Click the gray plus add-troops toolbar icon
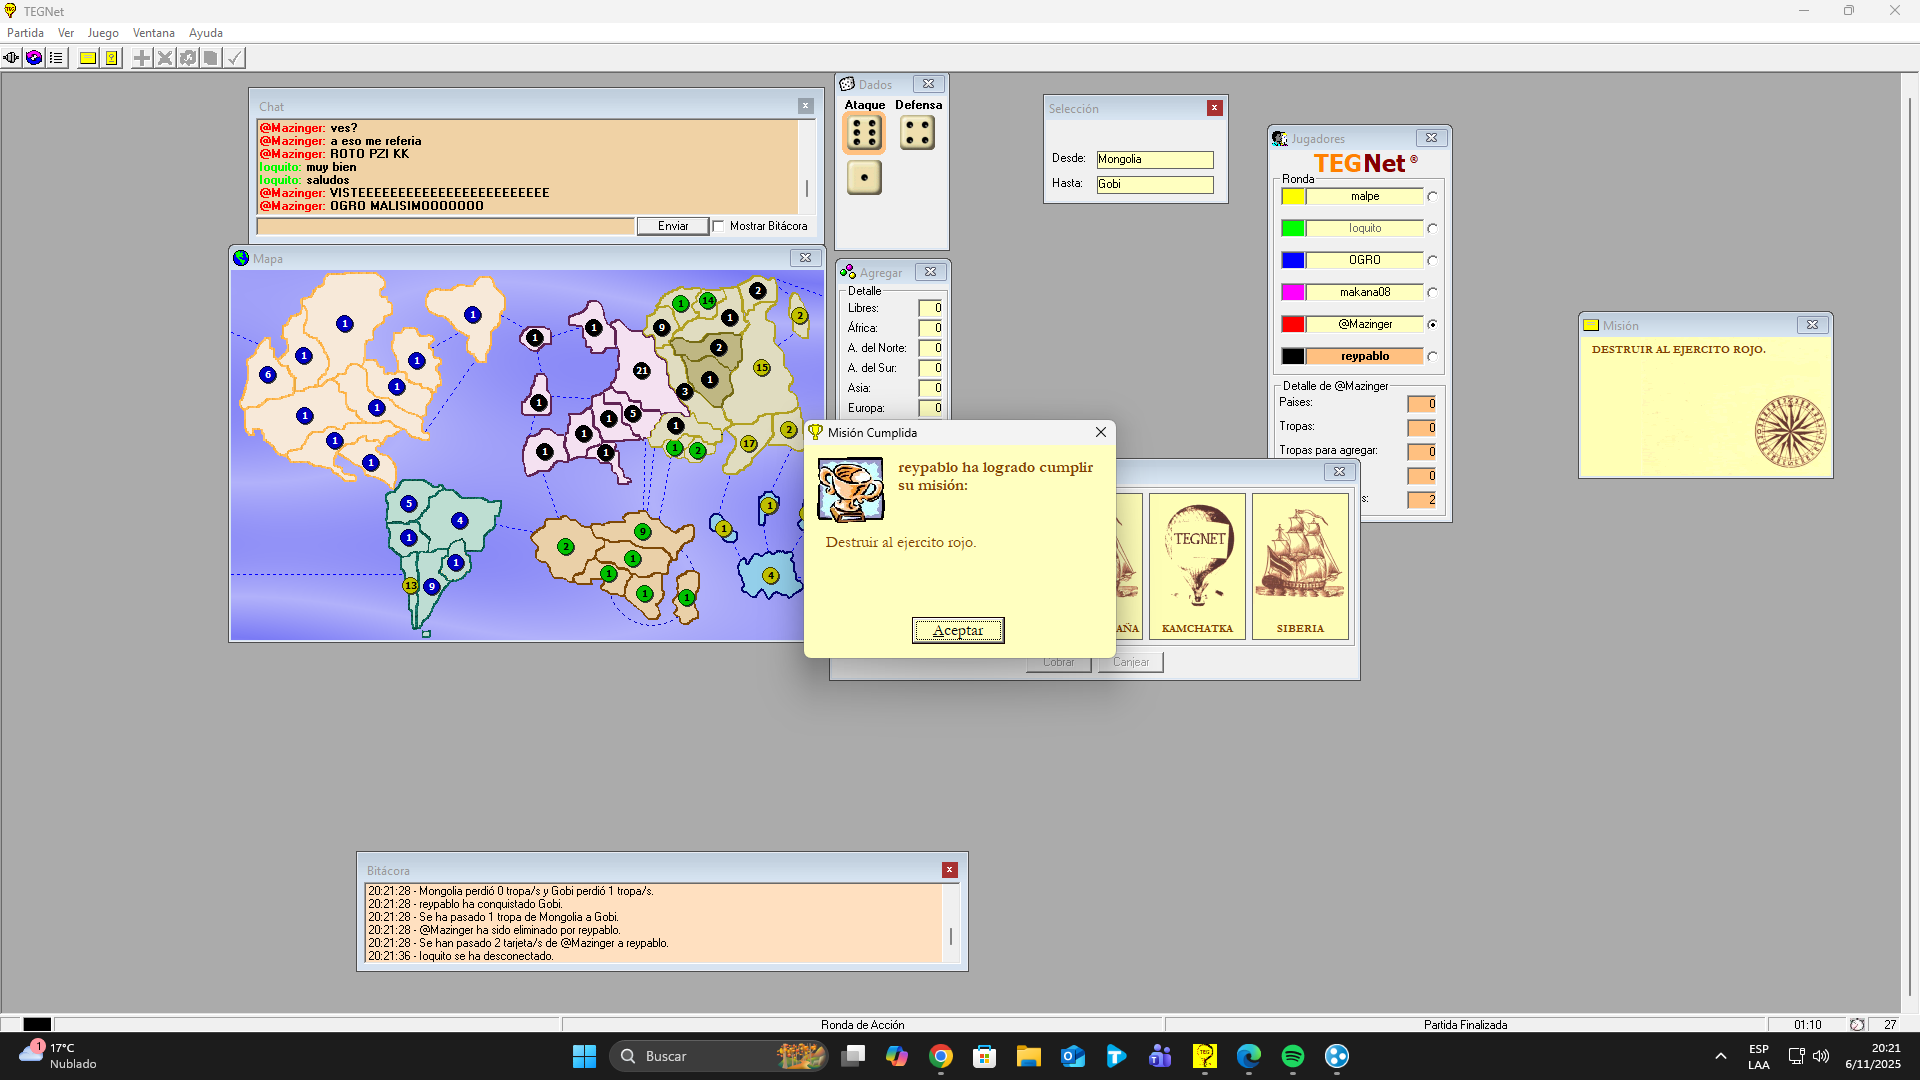The height and width of the screenshot is (1080, 1920). [142, 58]
